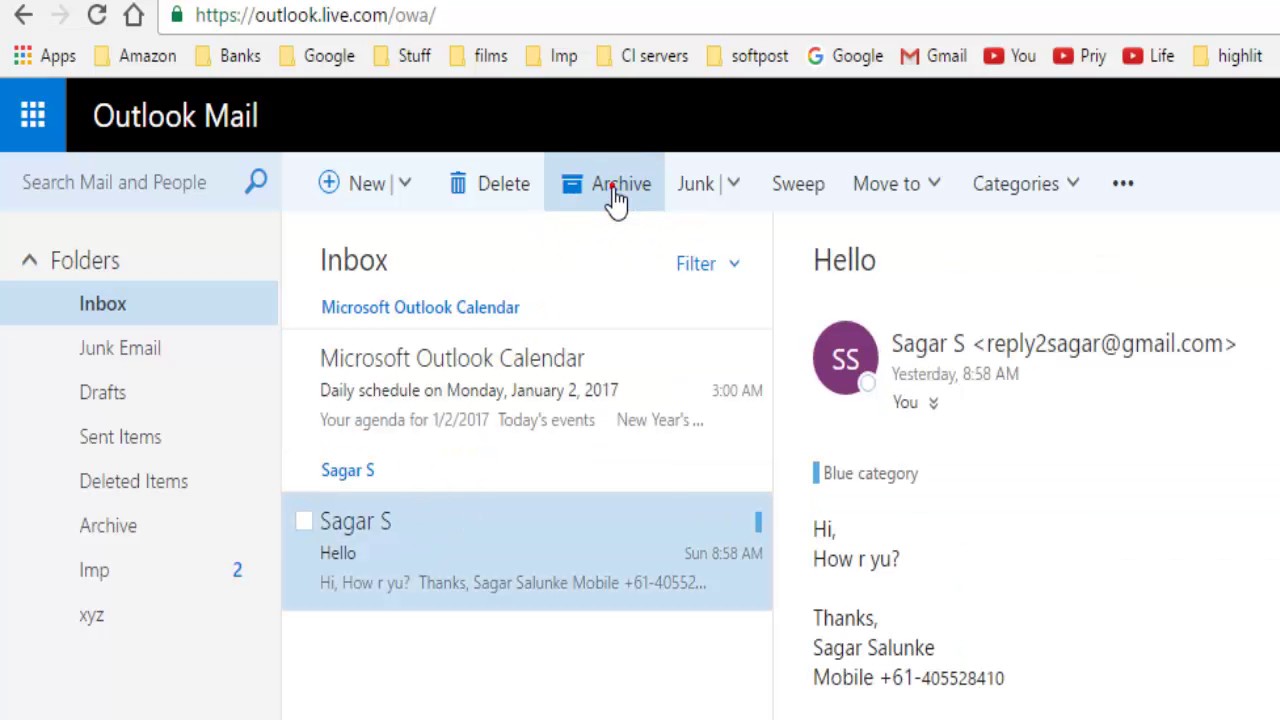Click sender address Sagar S reply2sagar@gmail.com
The height and width of the screenshot is (720, 1280).
pyautogui.click(x=1063, y=343)
